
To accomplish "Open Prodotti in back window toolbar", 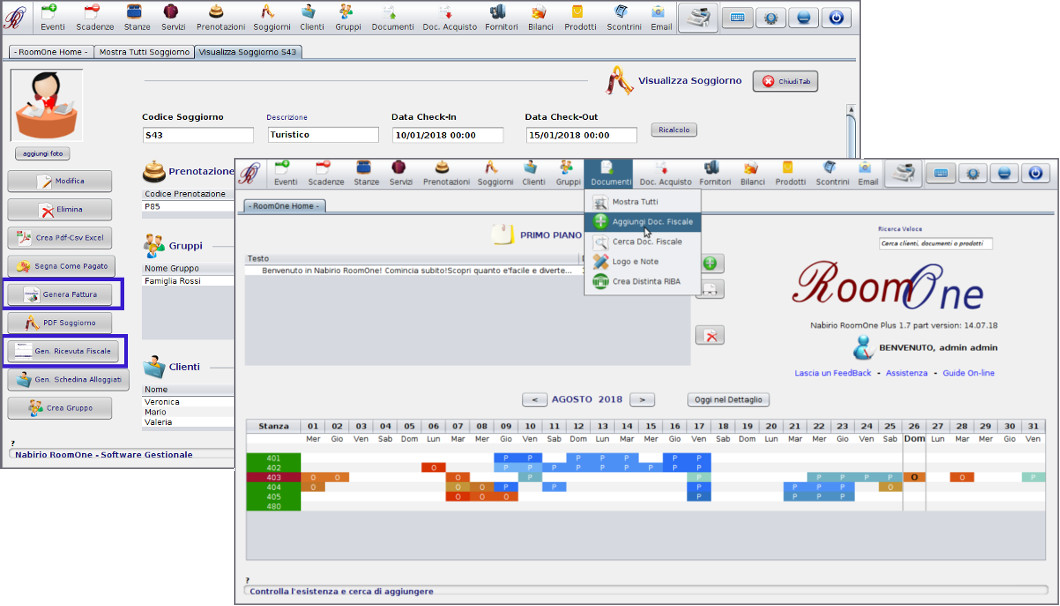I will [x=580, y=18].
